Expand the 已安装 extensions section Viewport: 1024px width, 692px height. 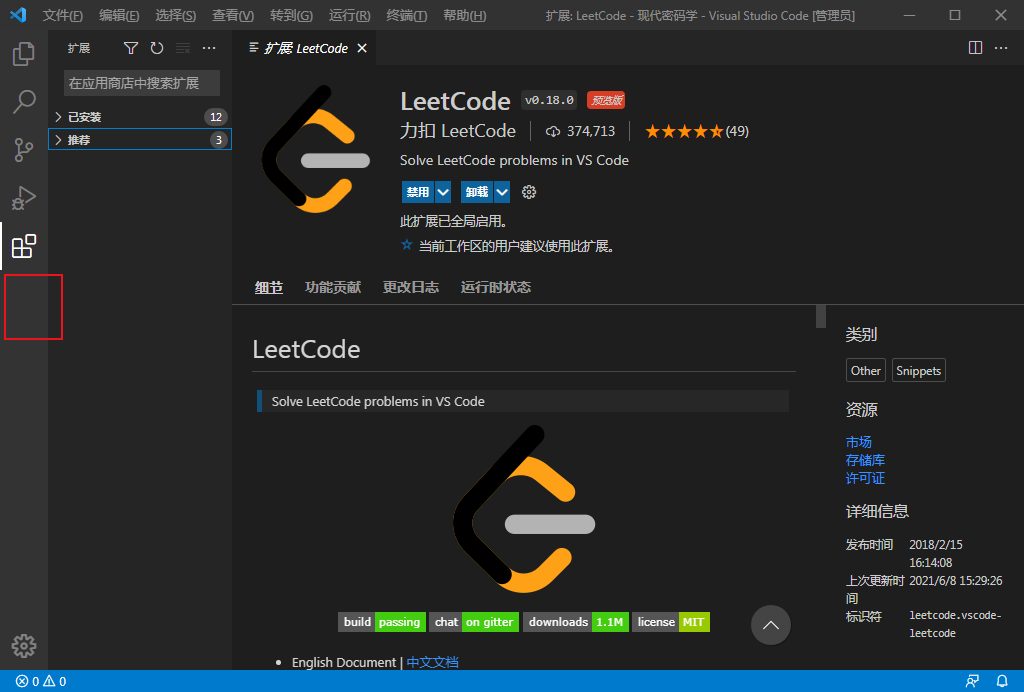[x=85, y=117]
